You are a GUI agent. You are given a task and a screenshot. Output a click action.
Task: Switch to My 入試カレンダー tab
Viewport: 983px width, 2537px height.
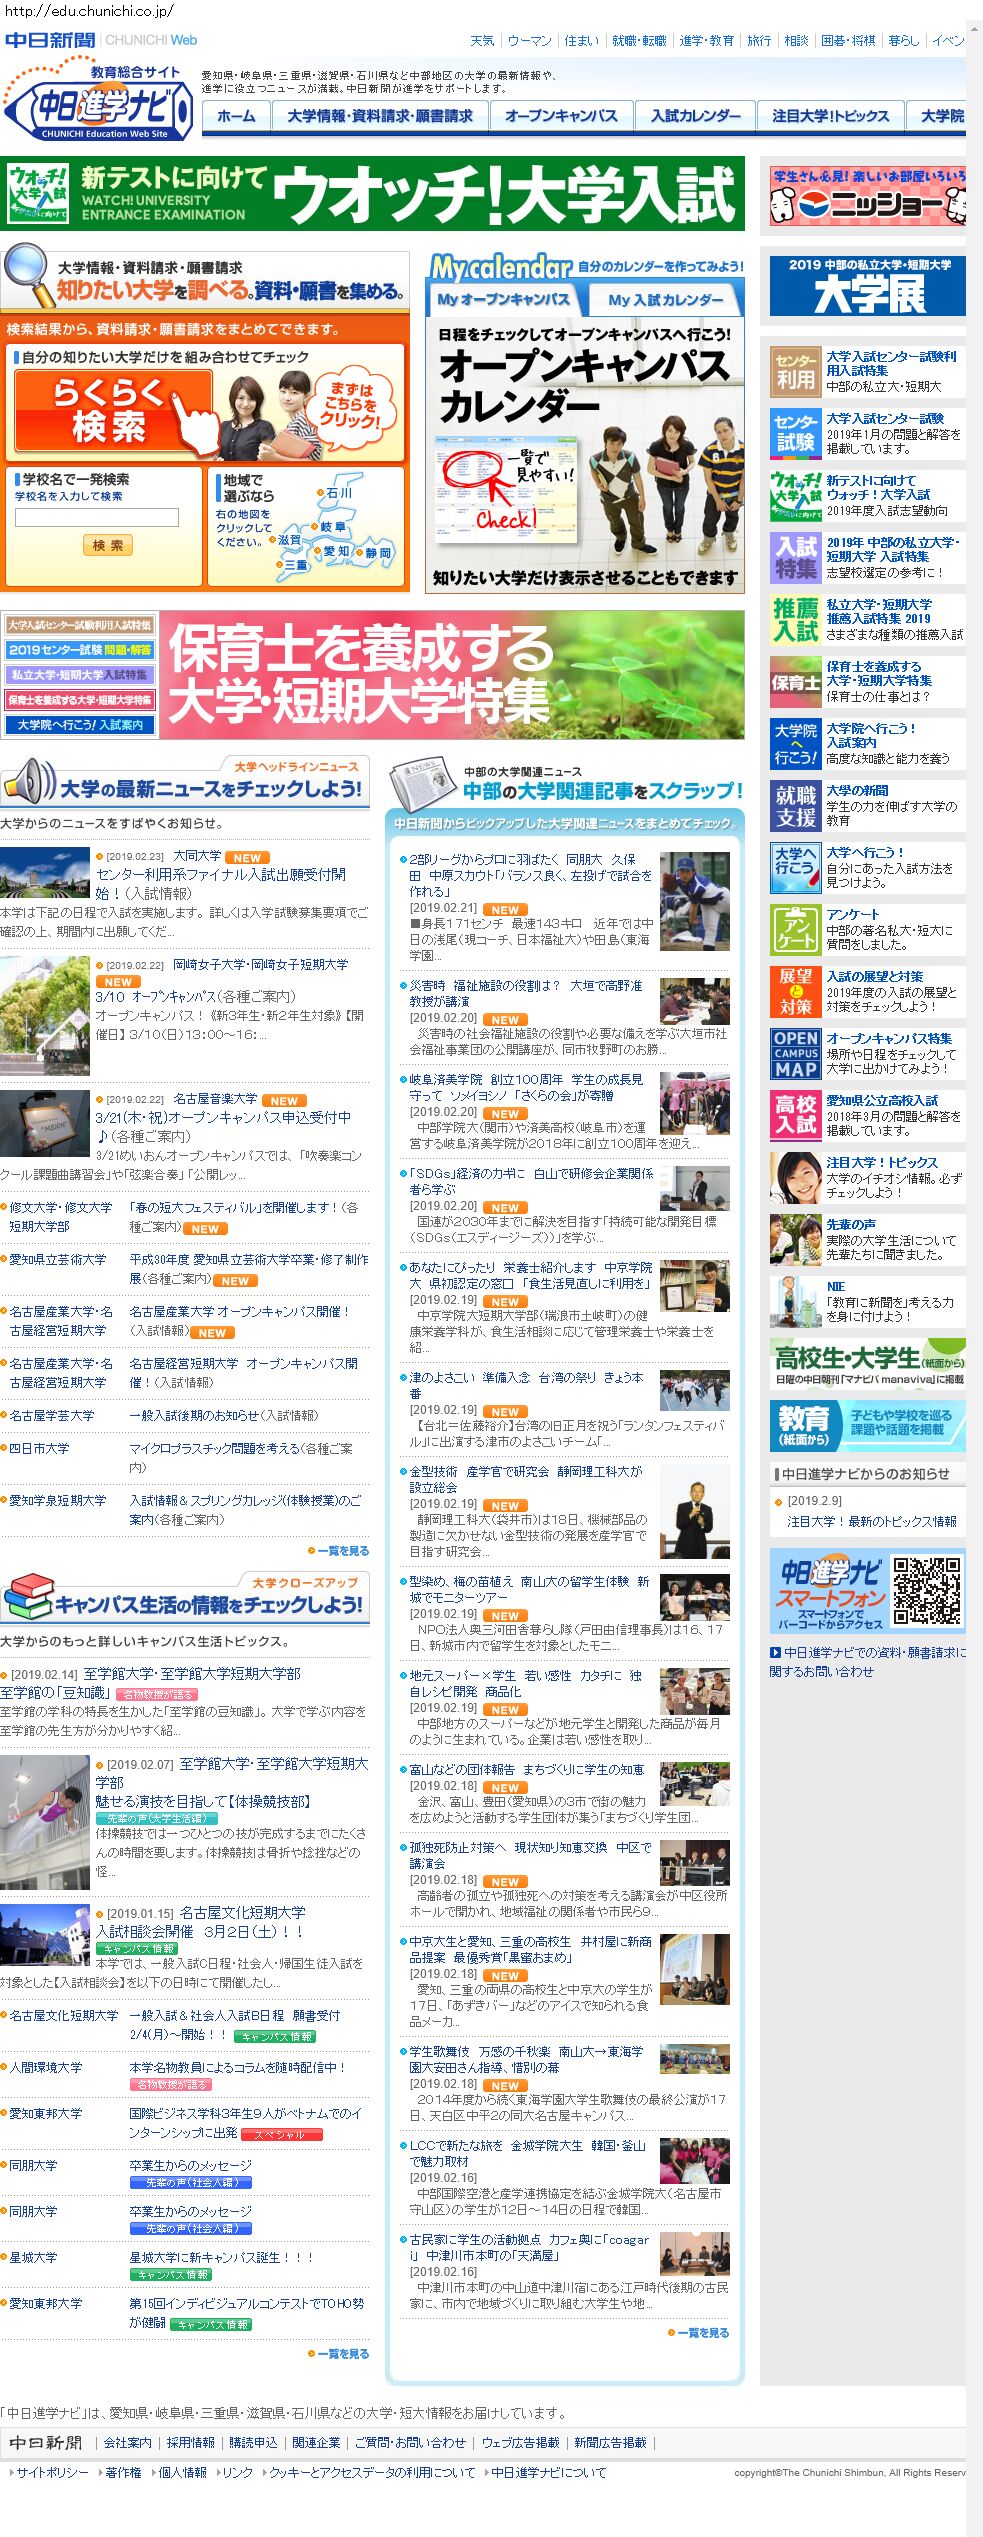click(665, 299)
